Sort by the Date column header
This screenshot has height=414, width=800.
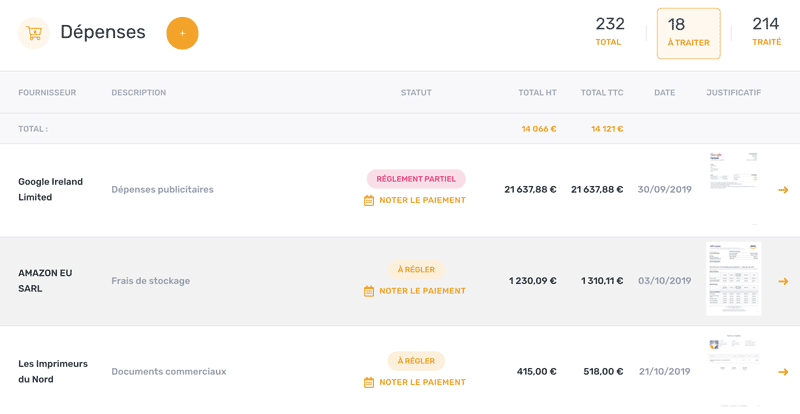(x=664, y=92)
